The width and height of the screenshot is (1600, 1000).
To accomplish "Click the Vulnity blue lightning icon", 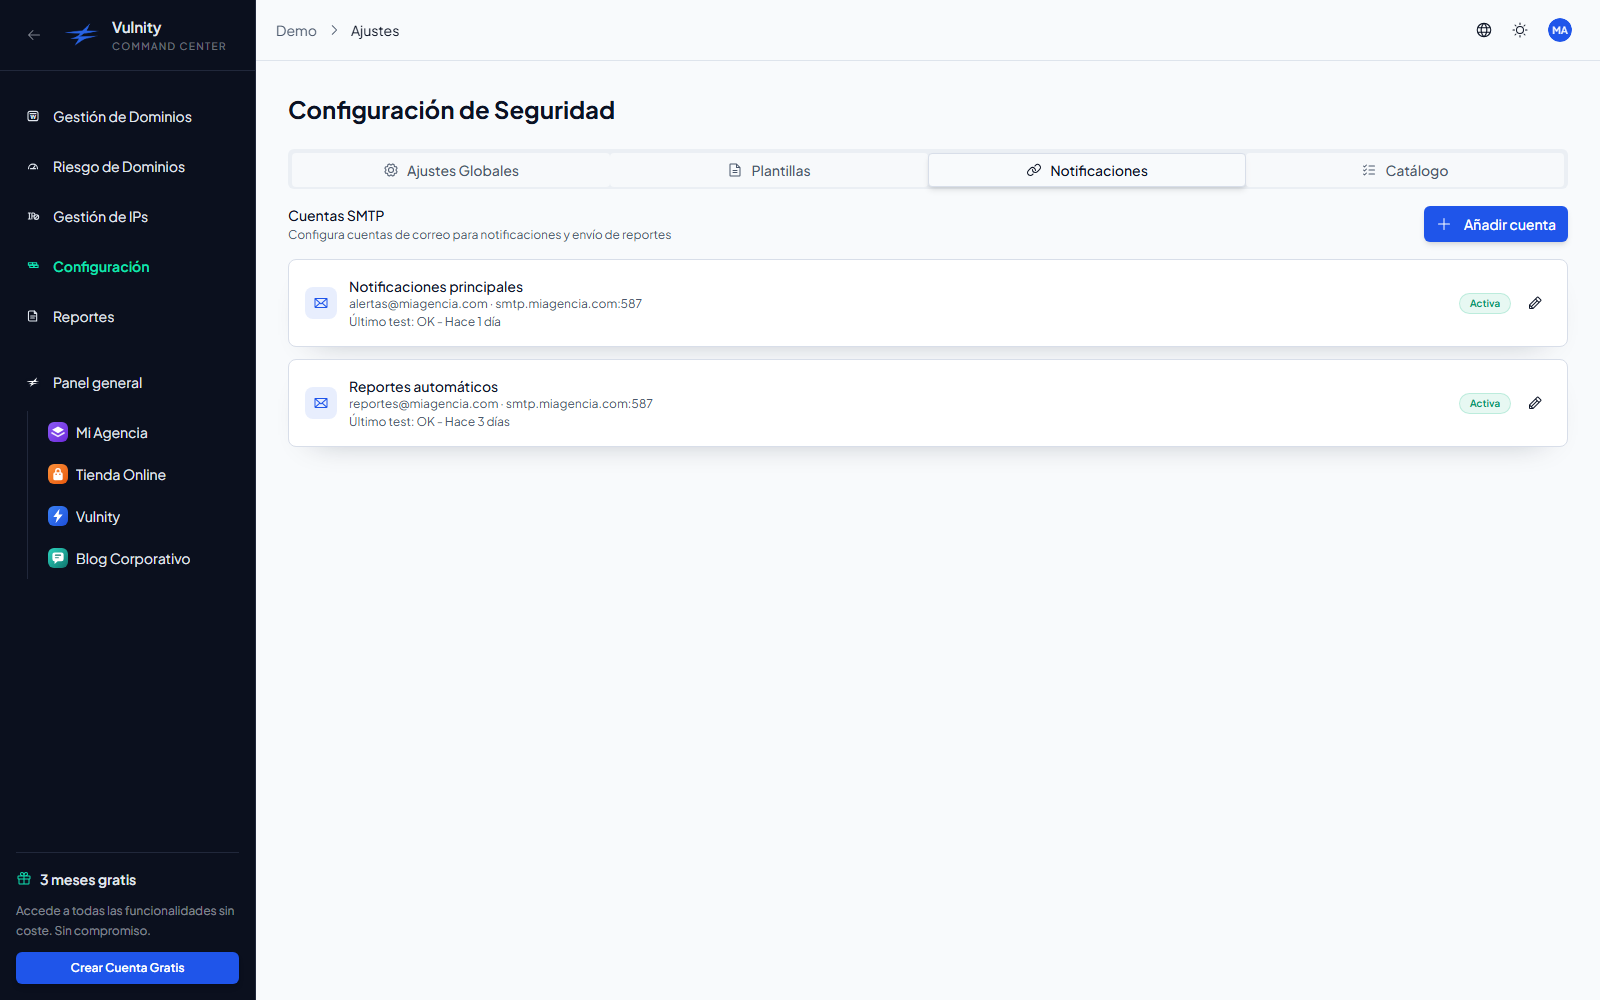I will (x=58, y=516).
